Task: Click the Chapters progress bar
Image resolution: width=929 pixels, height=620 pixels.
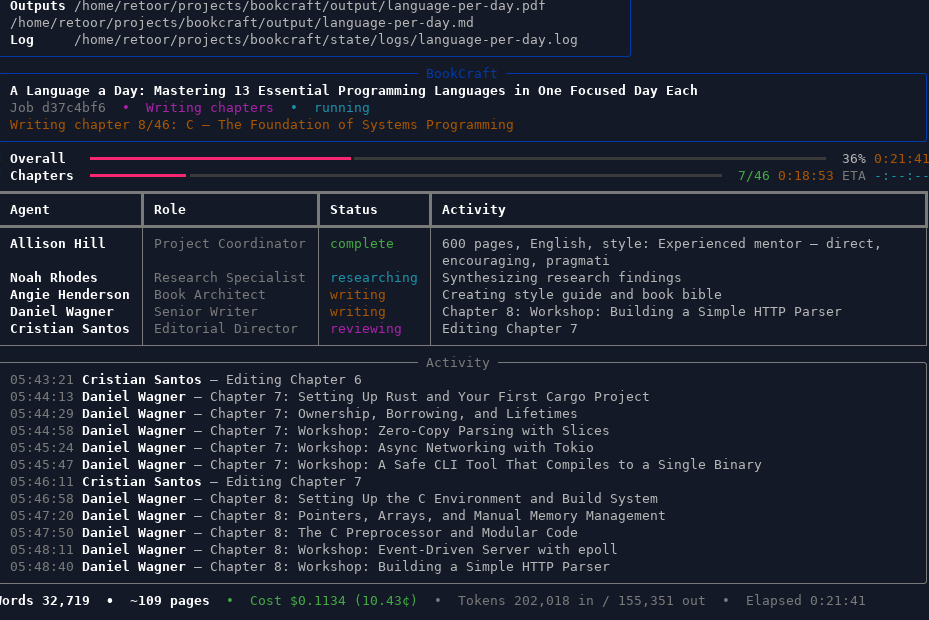Action: 406,175
